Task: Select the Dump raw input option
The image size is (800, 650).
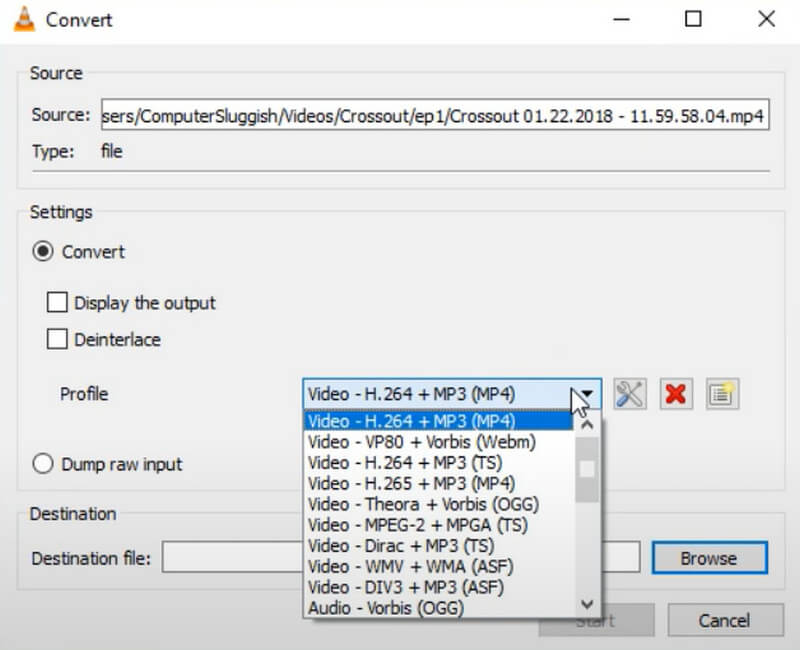Action: point(43,464)
